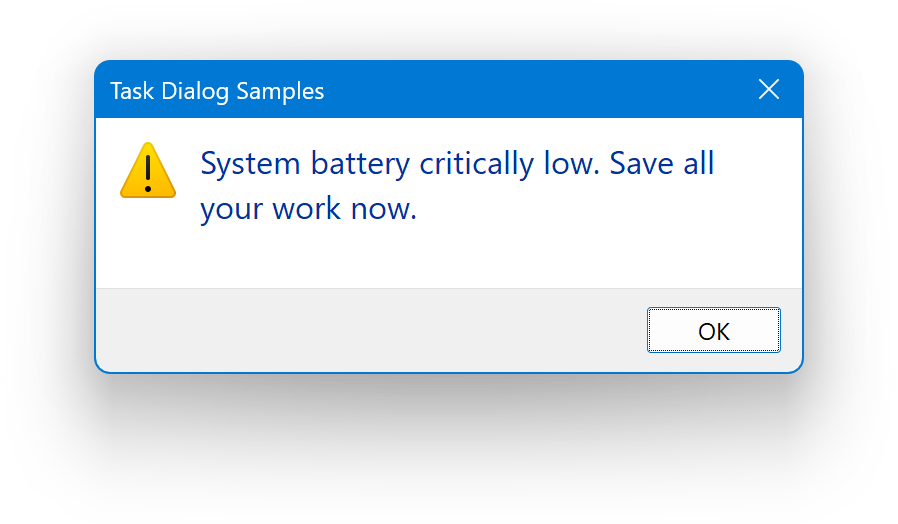898x524 pixels.
Task: Click the black area below the dialog
Action: (x=450, y=450)
